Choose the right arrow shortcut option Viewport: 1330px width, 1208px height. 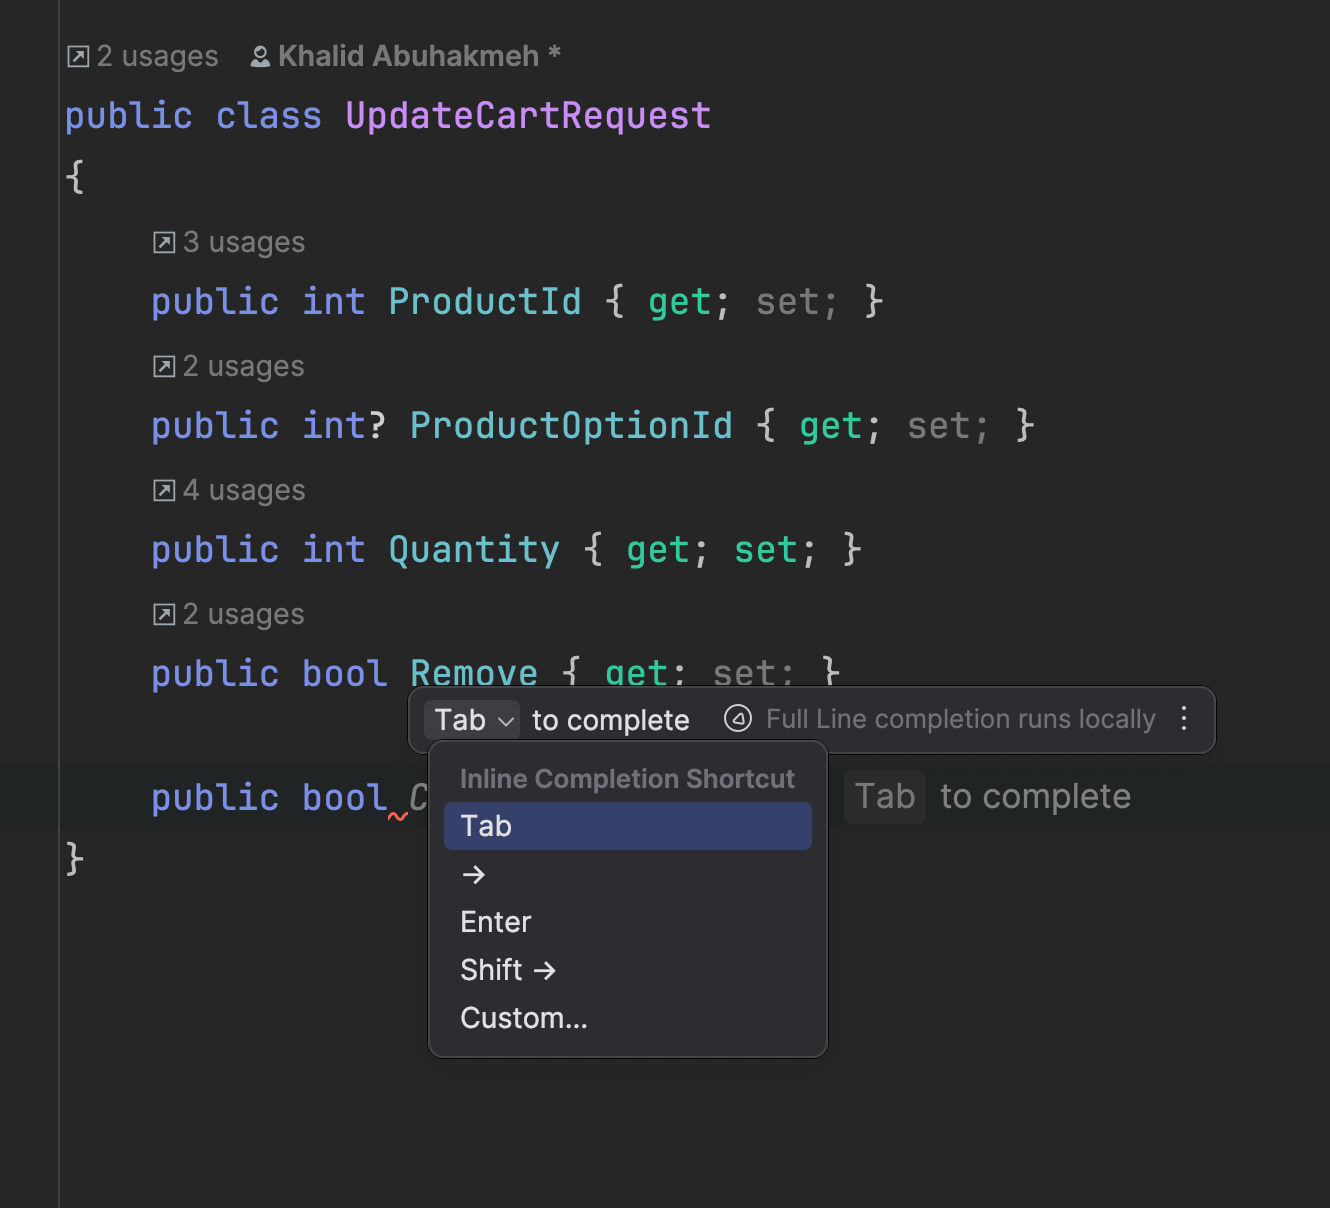click(x=627, y=874)
